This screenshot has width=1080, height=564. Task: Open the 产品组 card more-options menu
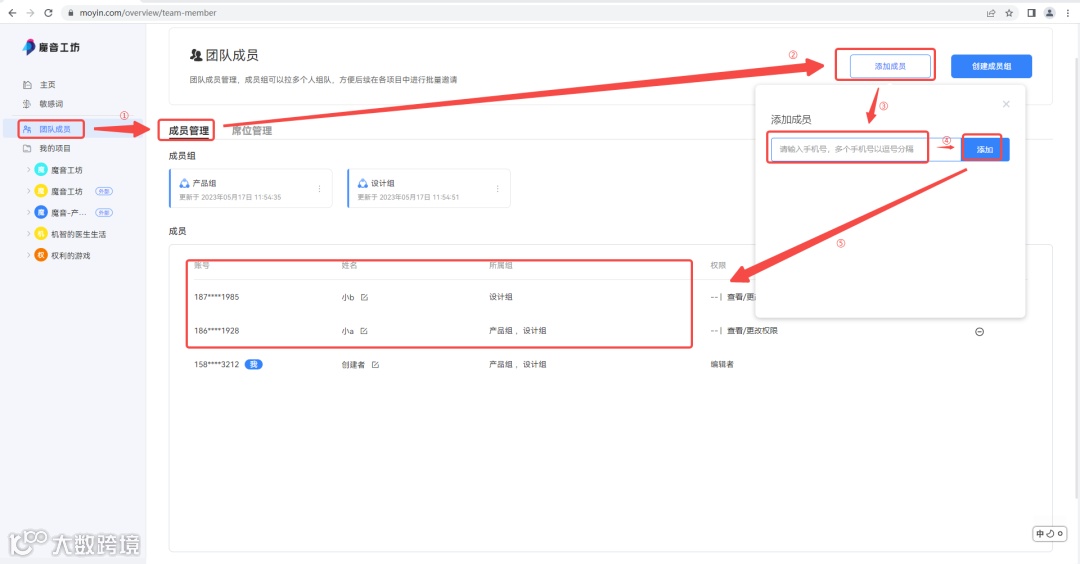[319, 189]
